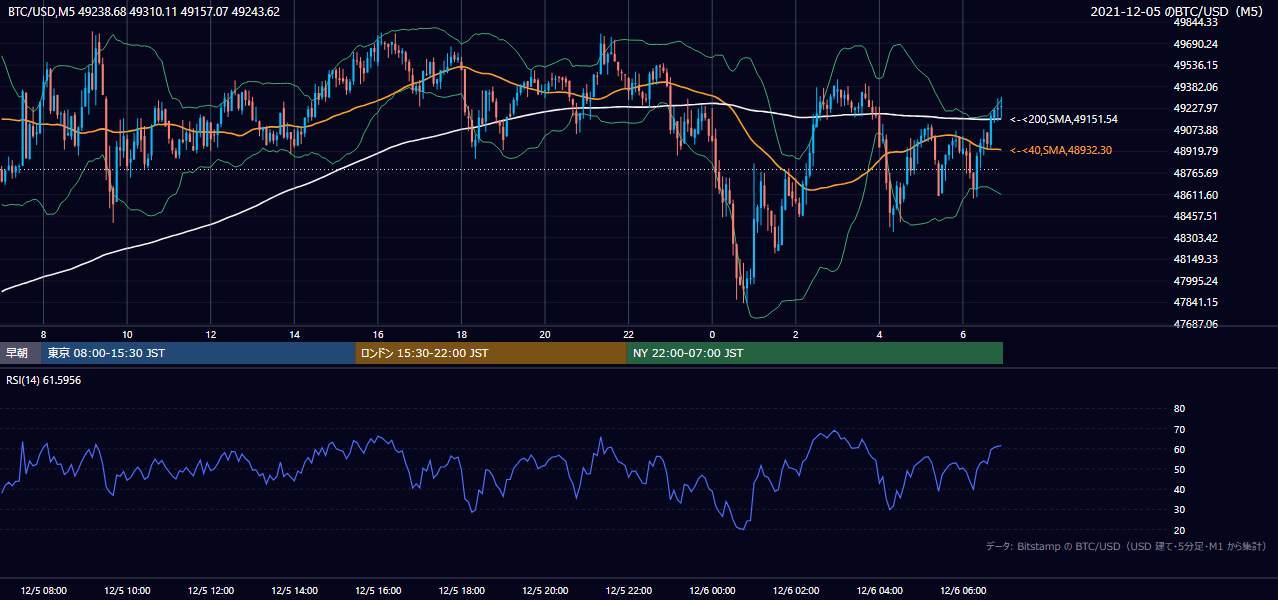Pick the 12/5 20:00 time label
Image resolution: width=1278 pixels, height=600 pixels.
545,591
